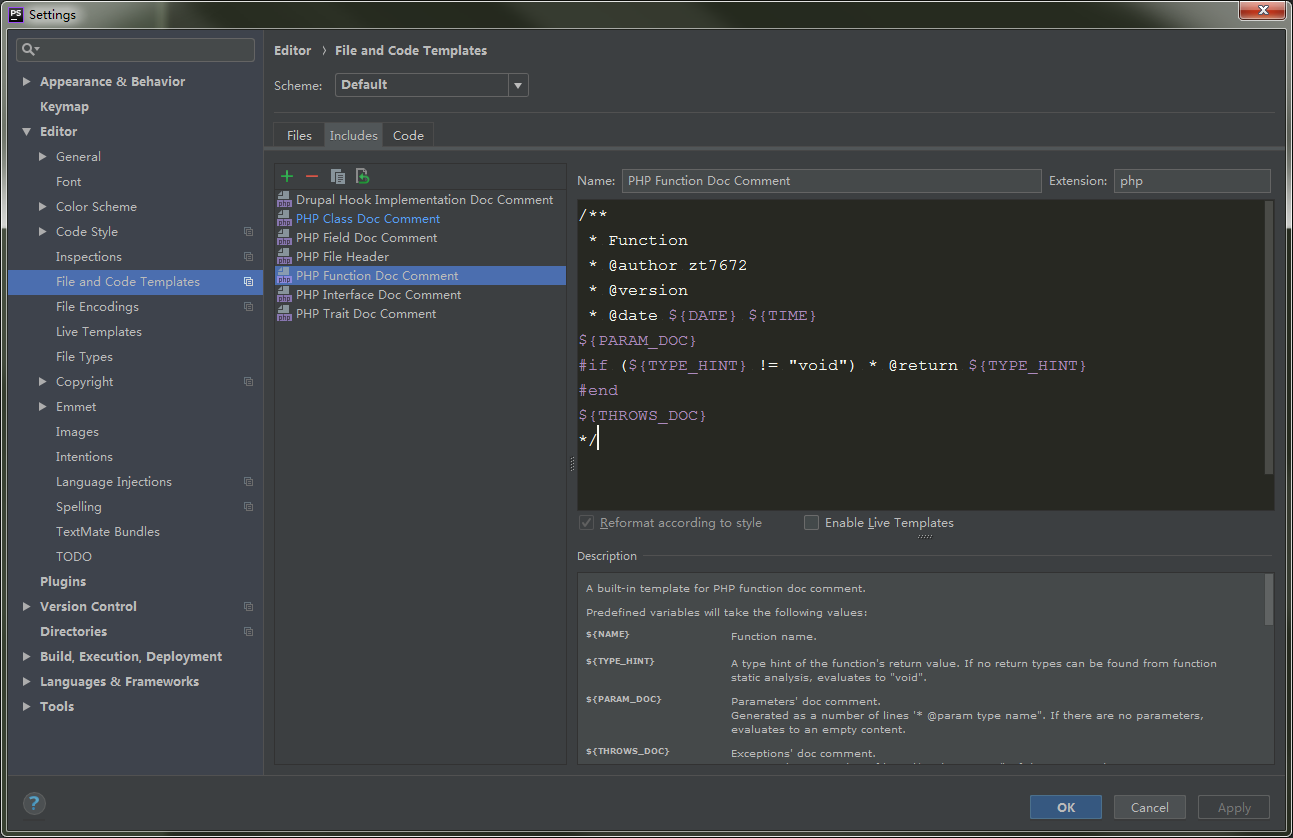The height and width of the screenshot is (838, 1293).
Task: Collapse the Editor section
Action: (x=27, y=132)
